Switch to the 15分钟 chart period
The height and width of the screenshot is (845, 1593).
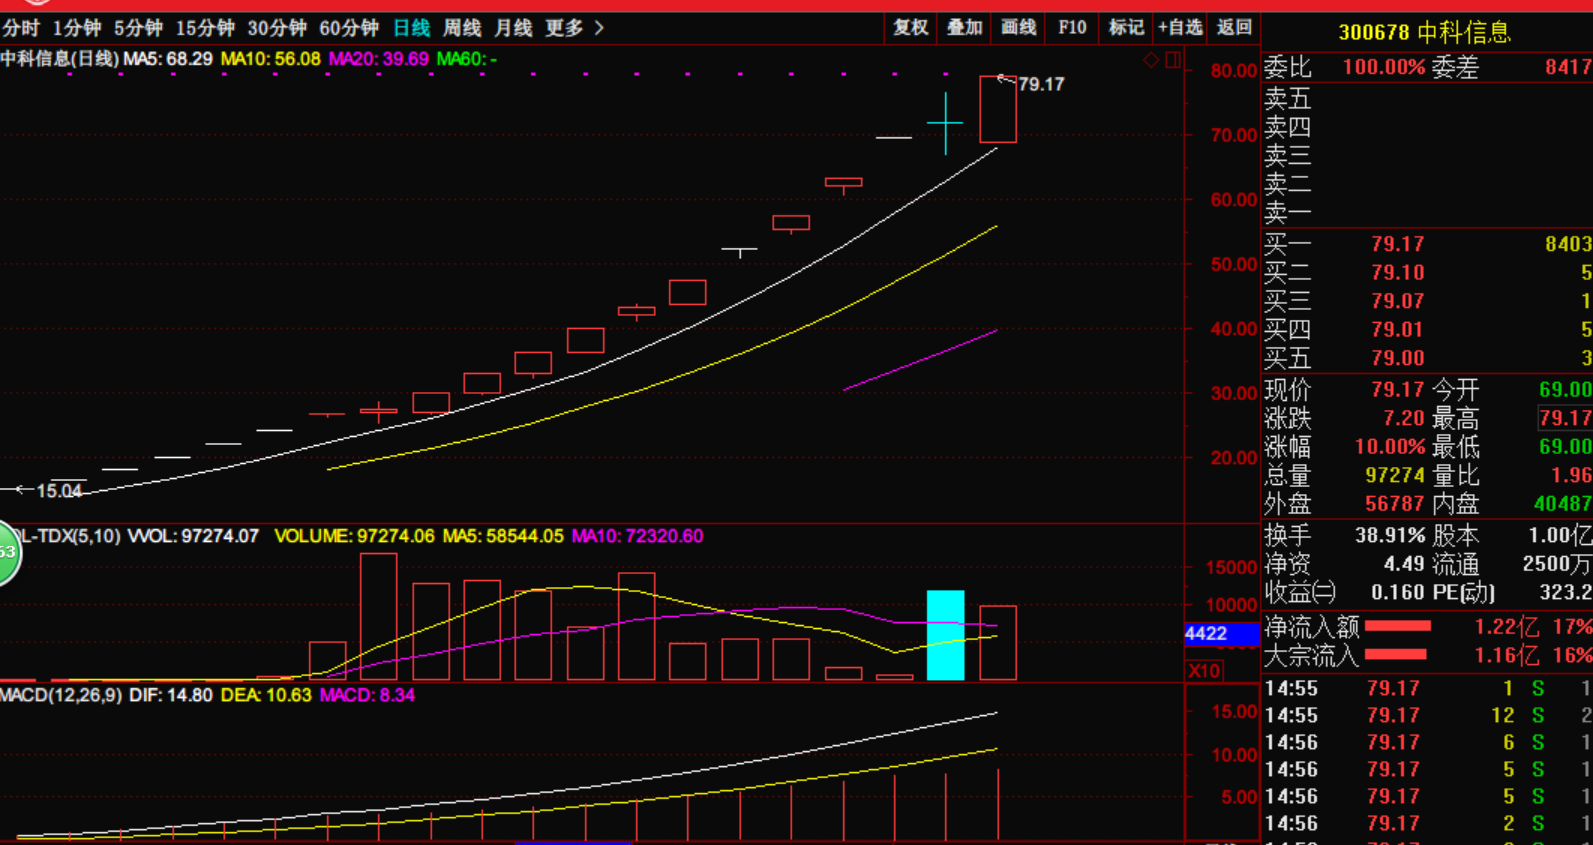pos(205,28)
